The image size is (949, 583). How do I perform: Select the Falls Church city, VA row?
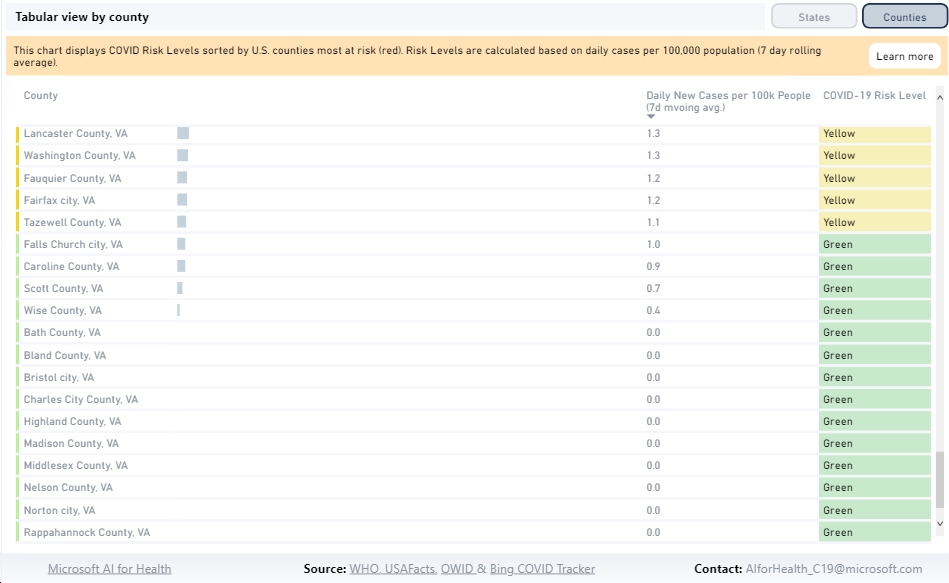pyautogui.click(x=473, y=244)
